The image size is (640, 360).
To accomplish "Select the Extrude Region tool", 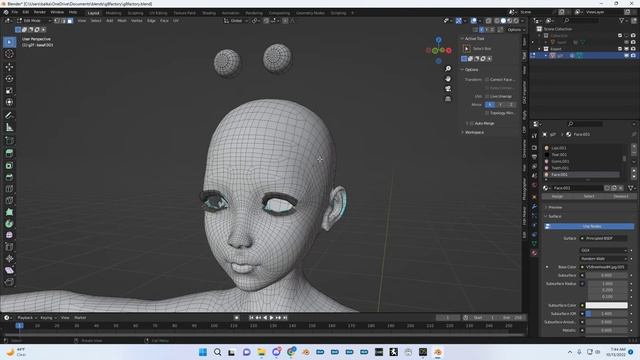I will click(9, 153).
